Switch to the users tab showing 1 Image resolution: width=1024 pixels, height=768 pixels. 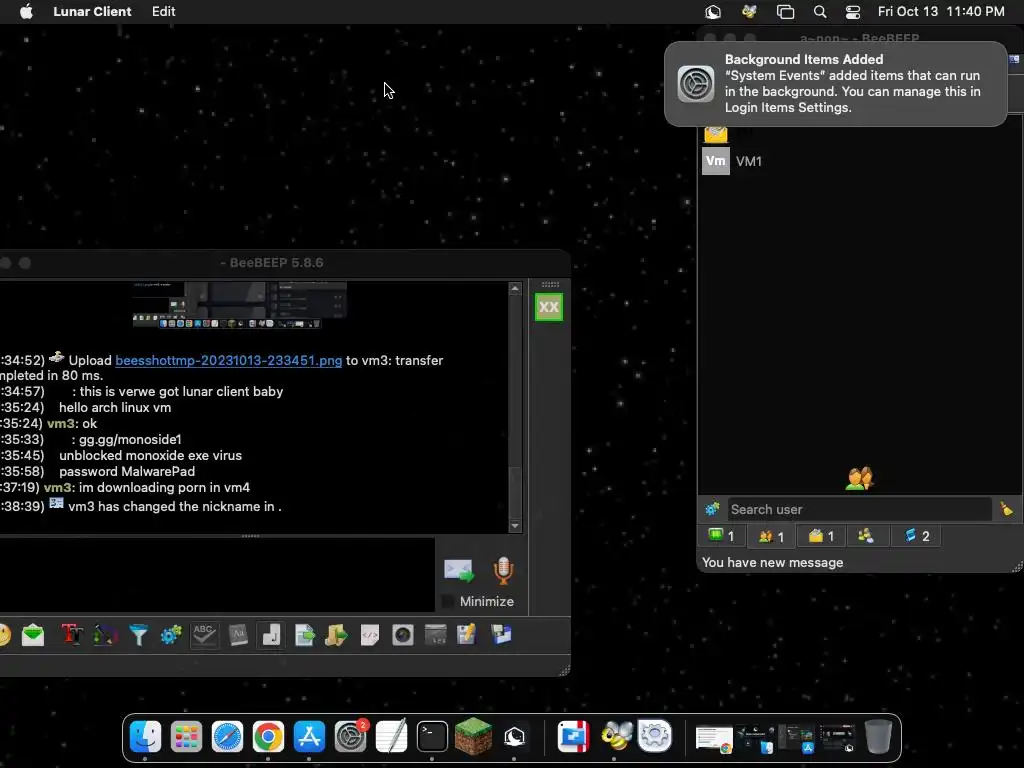[771, 536]
